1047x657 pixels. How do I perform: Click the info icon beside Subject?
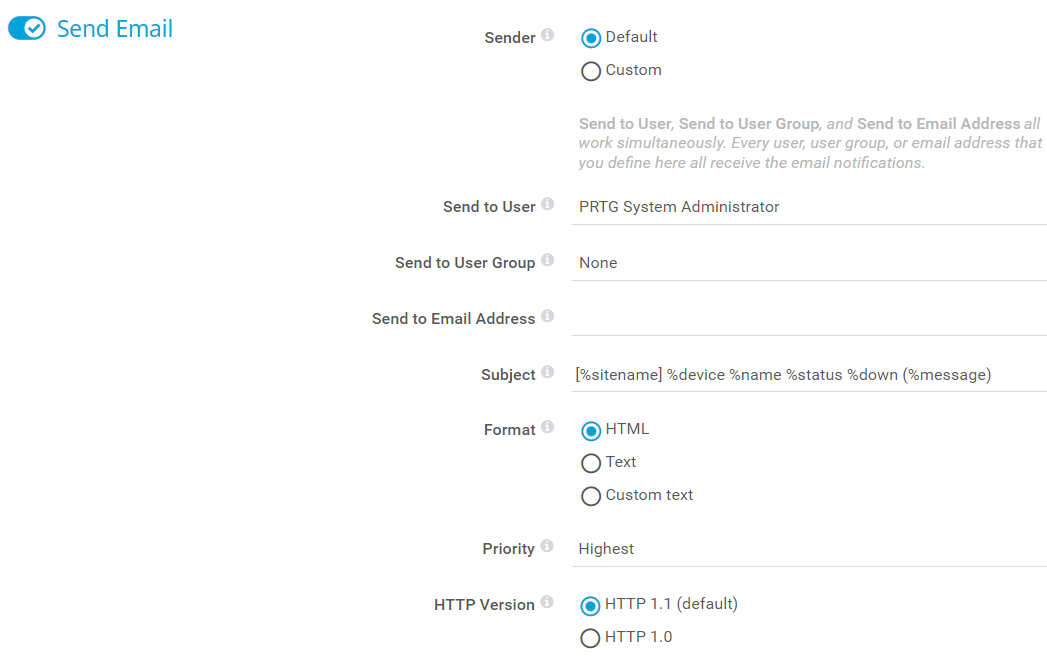pyautogui.click(x=547, y=372)
